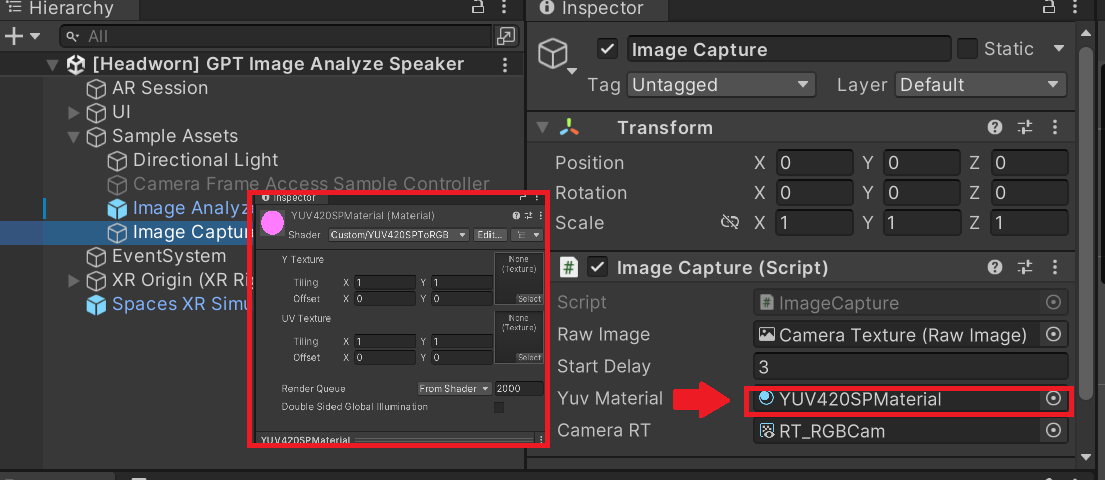
Task: Click the pink YUV420SPMaterial preview swatch
Action: (x=272, y=223)
